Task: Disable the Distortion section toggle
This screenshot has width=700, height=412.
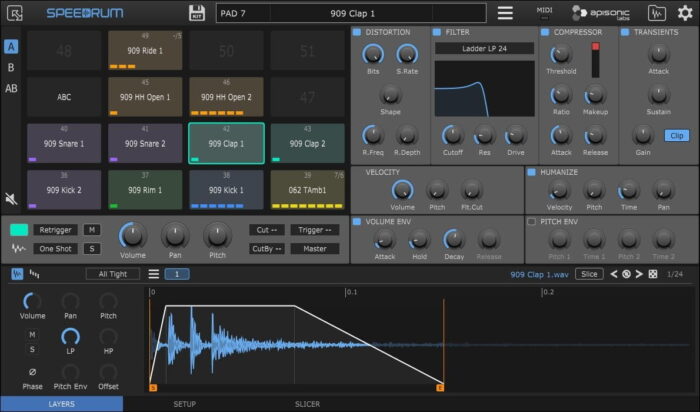Action: click(x=357, y=32)
